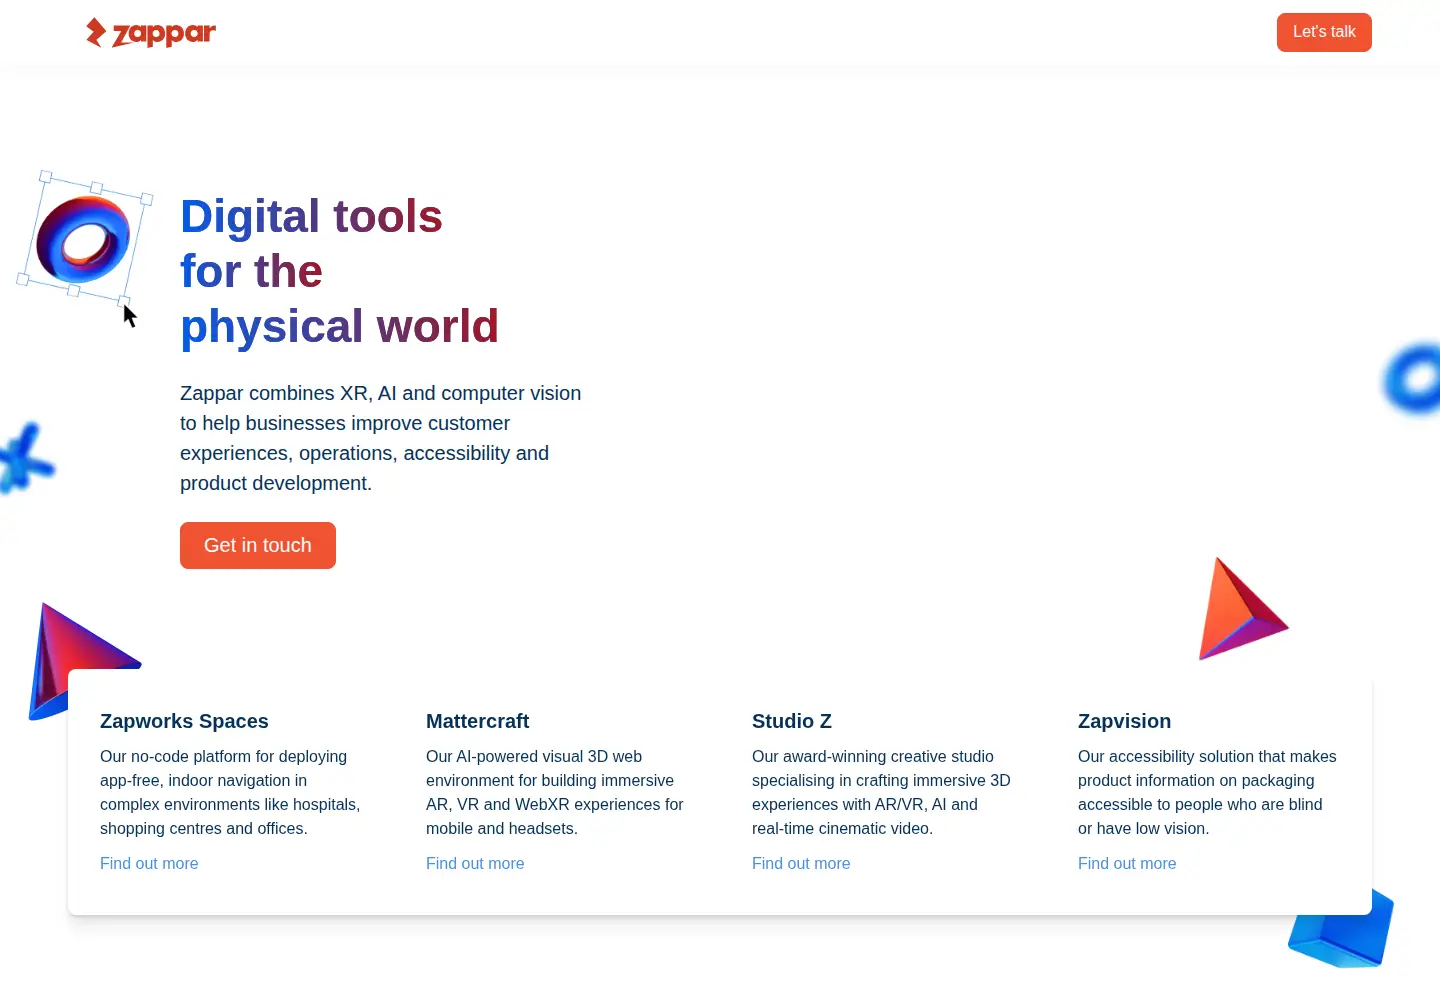Open the Let's talk button
Screen dimensions: 1440x1000
(1324, 32)
